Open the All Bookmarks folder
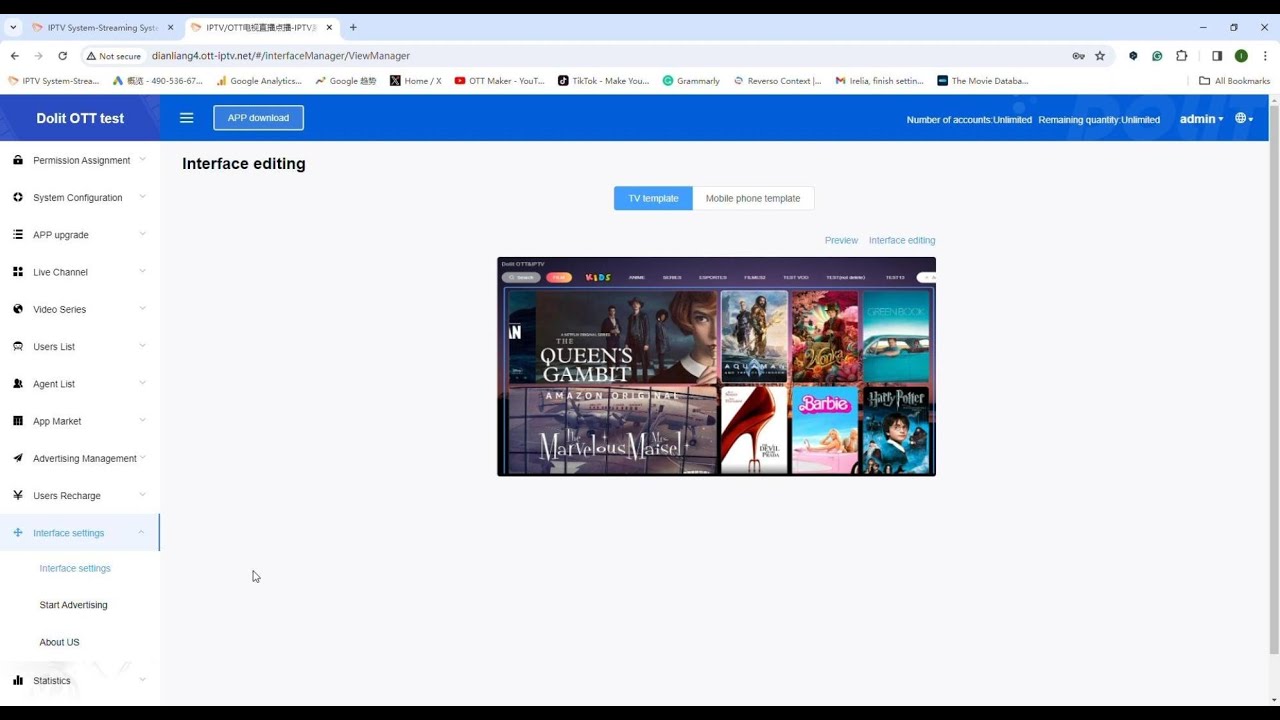 pyautogui.click(x=1234, y=81)
